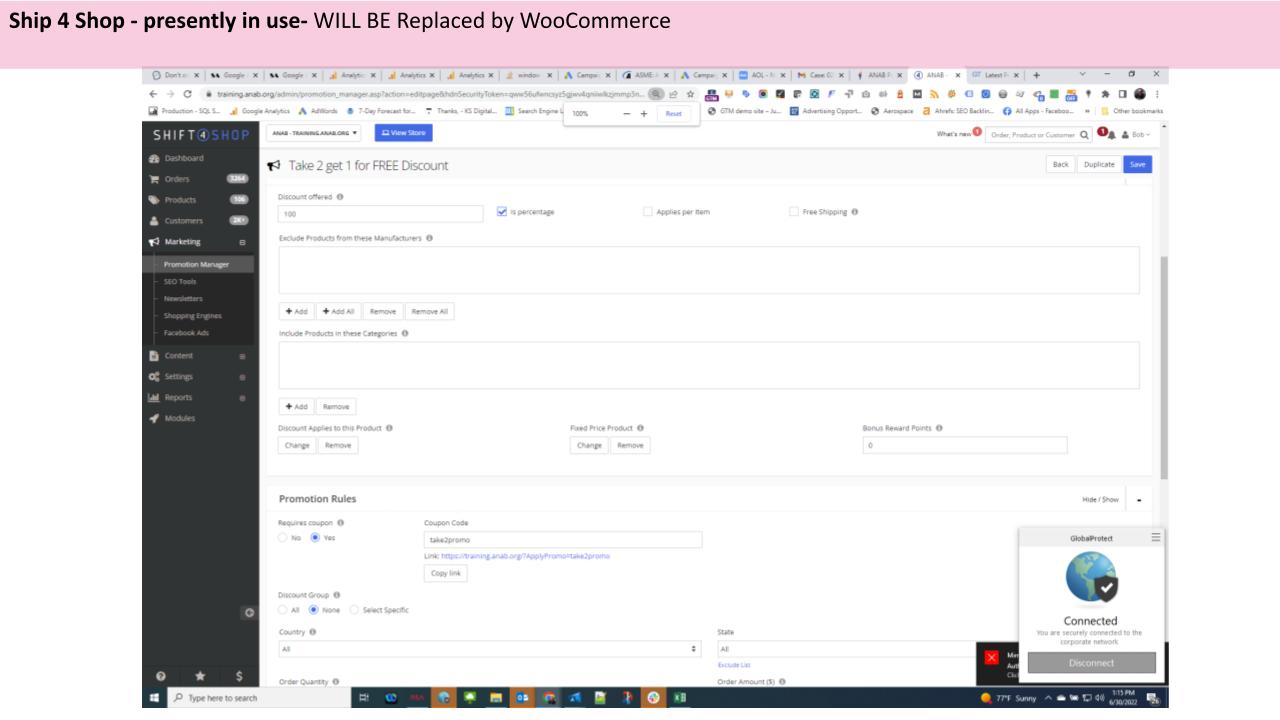
Task: Click the Modules rocket icon
Action: (155, 417)
